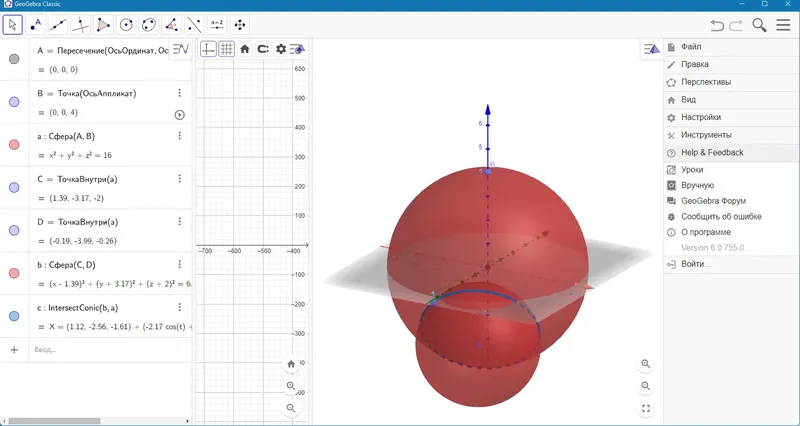The image size is (800, 426).
Task: Select the Angle tool
Action: [172, 24]
